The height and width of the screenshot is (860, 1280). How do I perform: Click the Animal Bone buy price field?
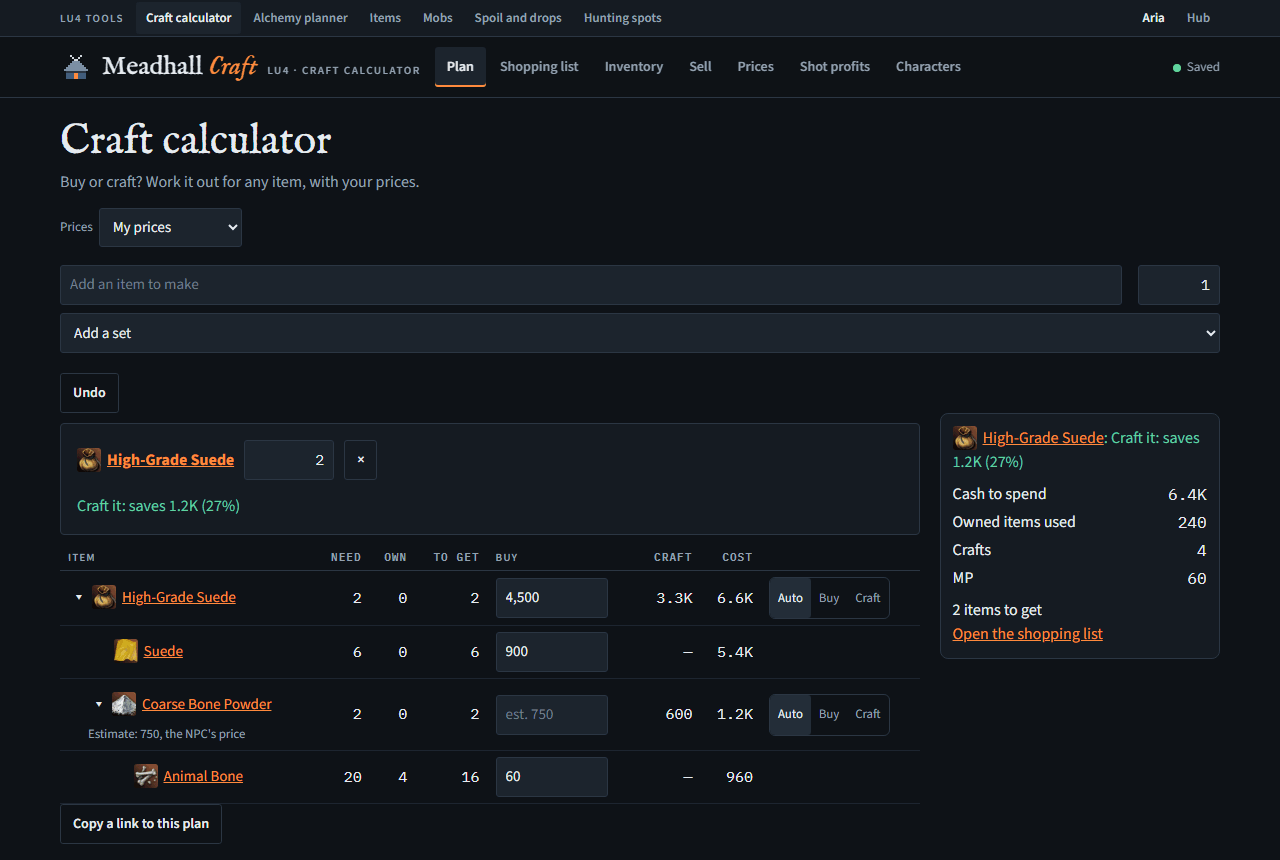pyautogui.click(x=552, y=777)
